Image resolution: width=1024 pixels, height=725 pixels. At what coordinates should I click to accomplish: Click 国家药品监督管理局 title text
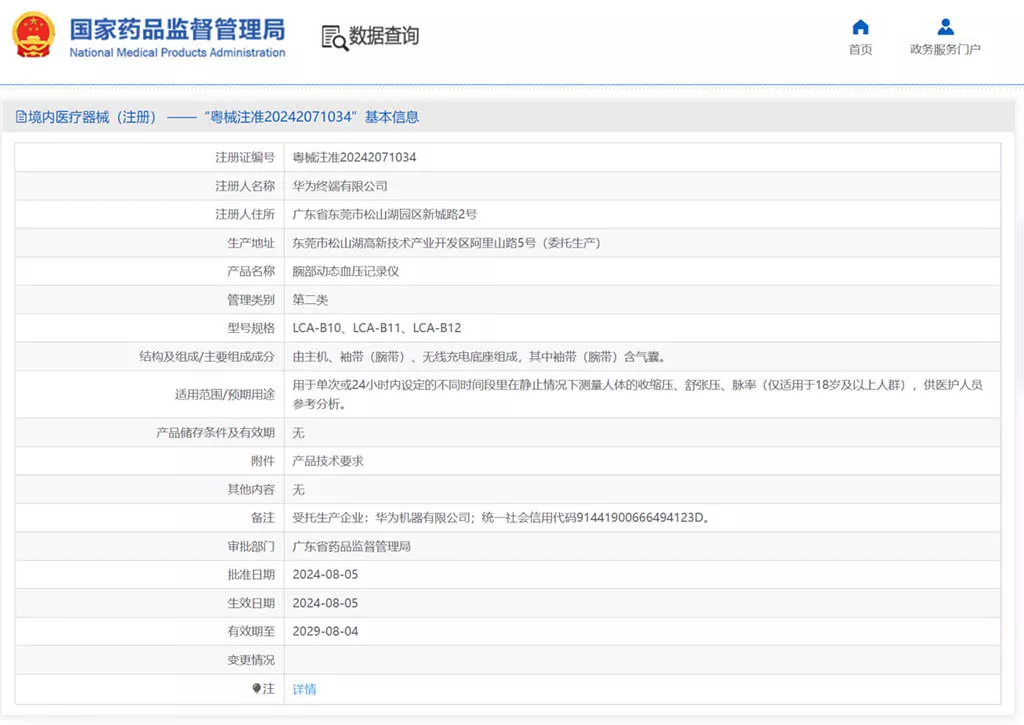(178, 29)
